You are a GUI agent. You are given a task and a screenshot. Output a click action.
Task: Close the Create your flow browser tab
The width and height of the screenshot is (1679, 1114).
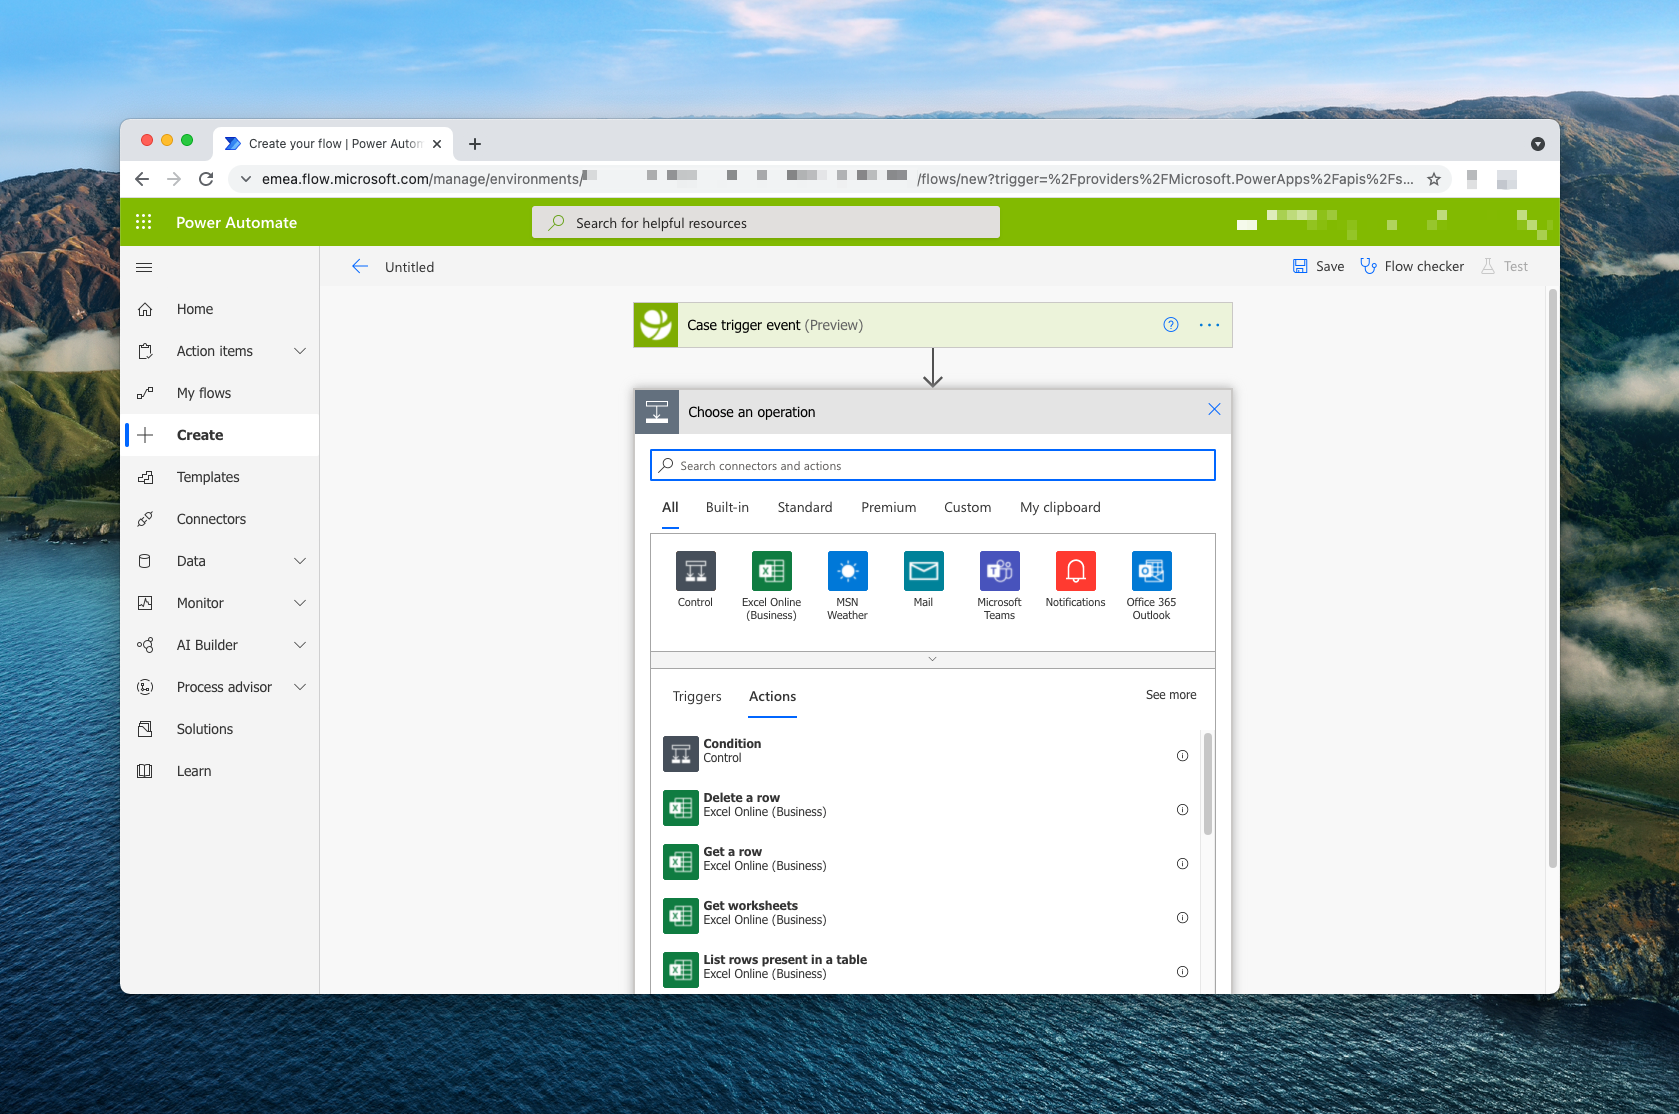pos(437,144)
